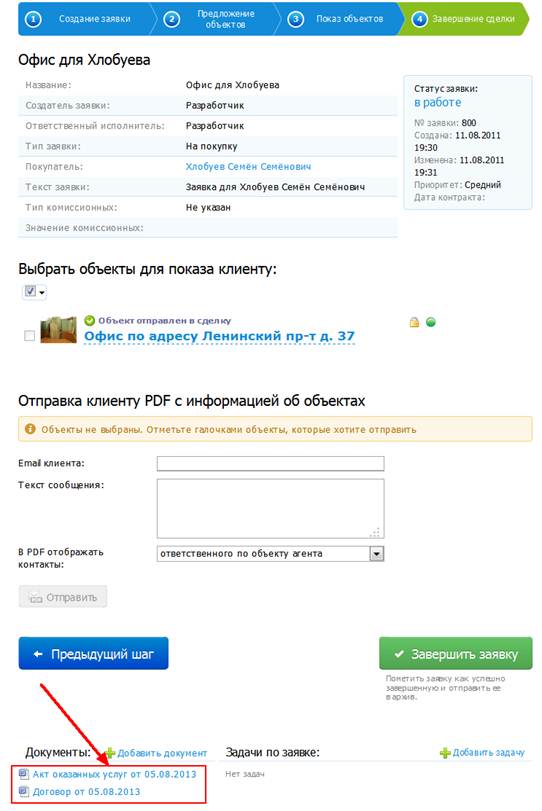
Task: Click the 'Email клиента' input field
Action: pos(270,463)
